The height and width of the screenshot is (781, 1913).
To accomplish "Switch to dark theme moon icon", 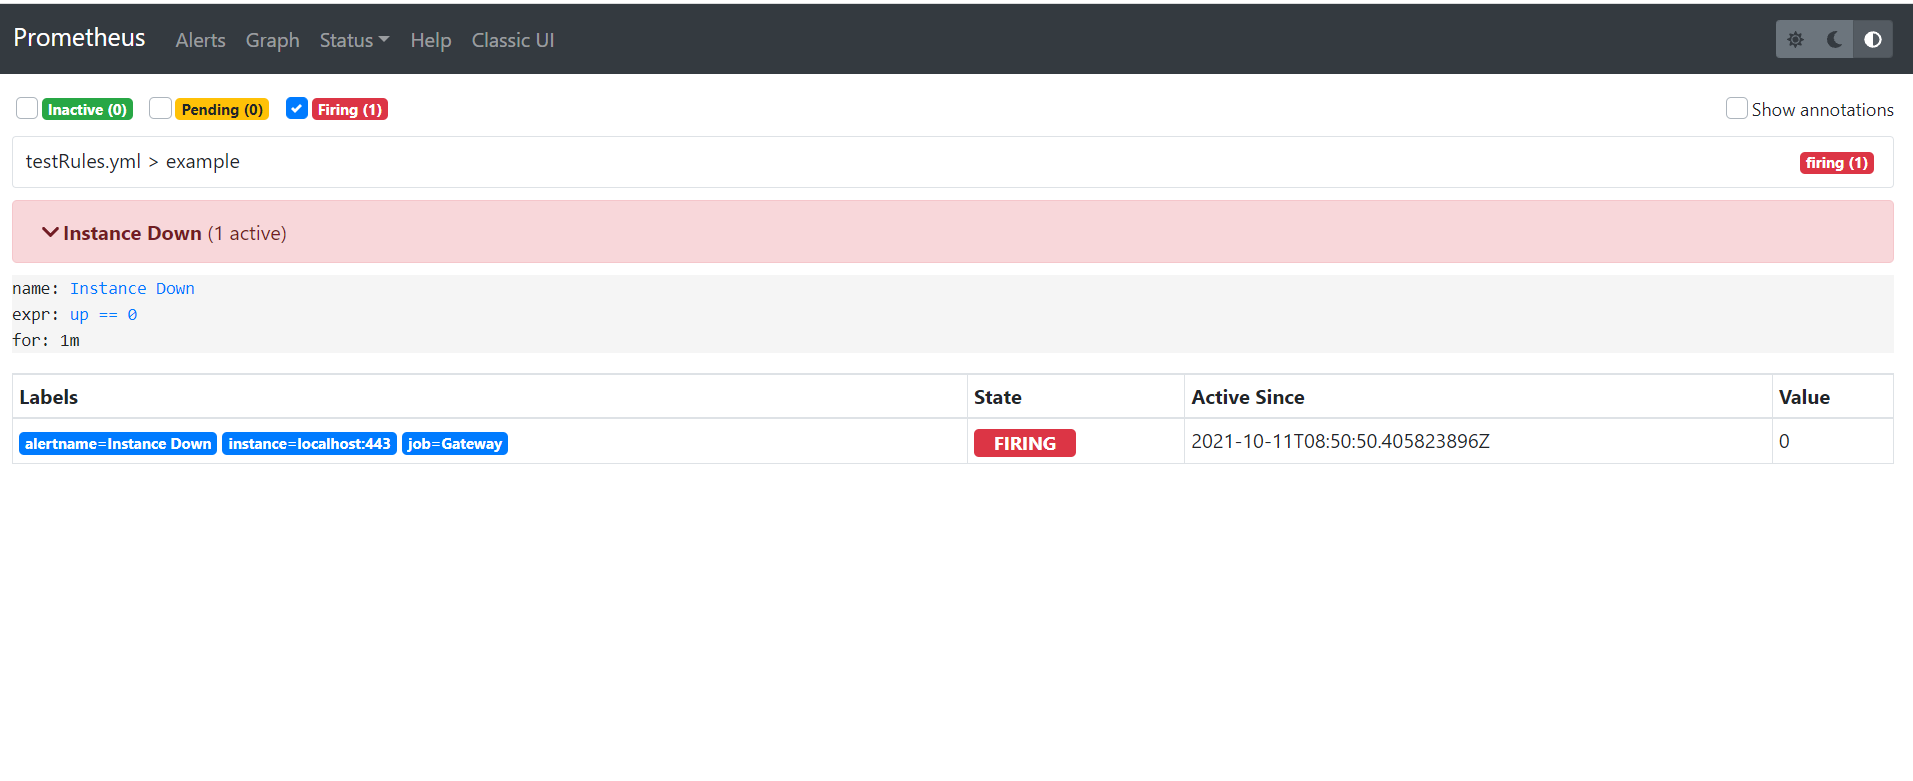I will point(1834,40).
